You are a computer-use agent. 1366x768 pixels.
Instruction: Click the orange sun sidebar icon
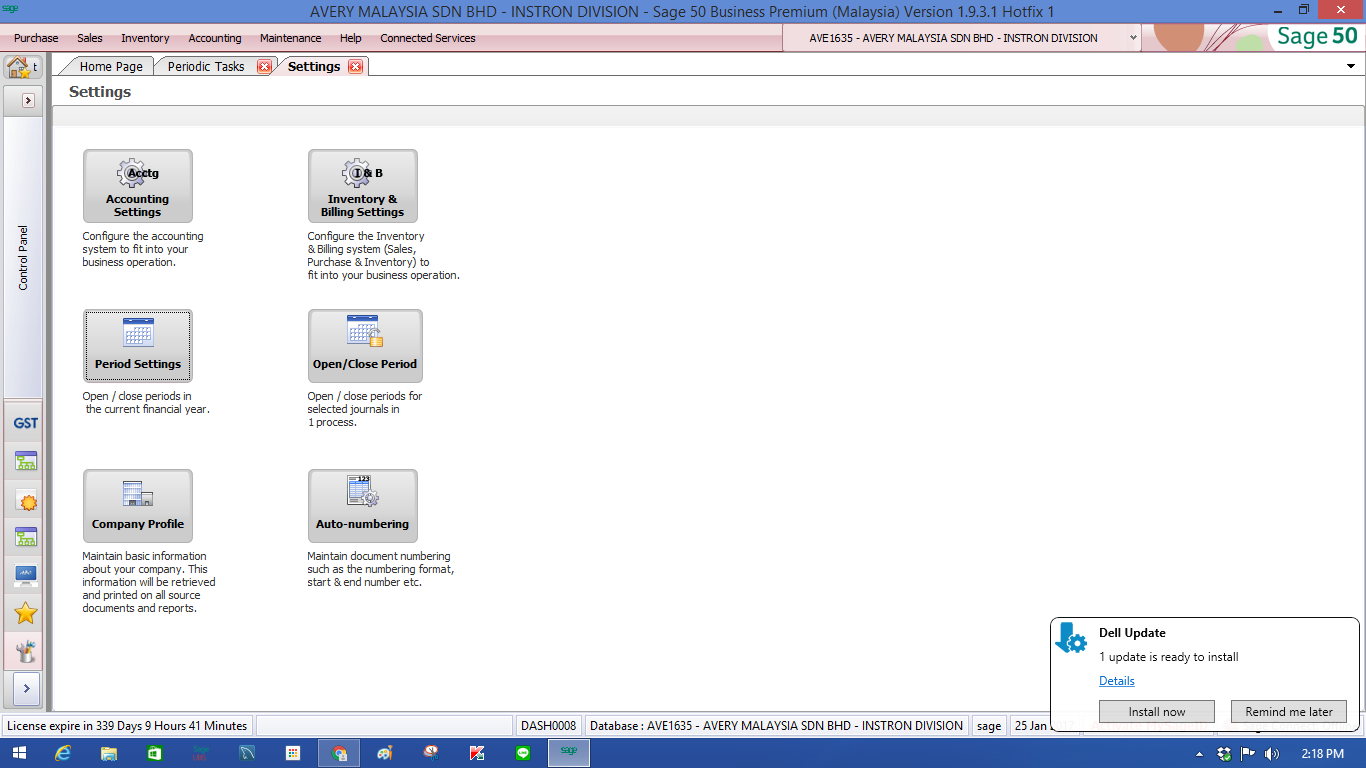coord(25,501)
